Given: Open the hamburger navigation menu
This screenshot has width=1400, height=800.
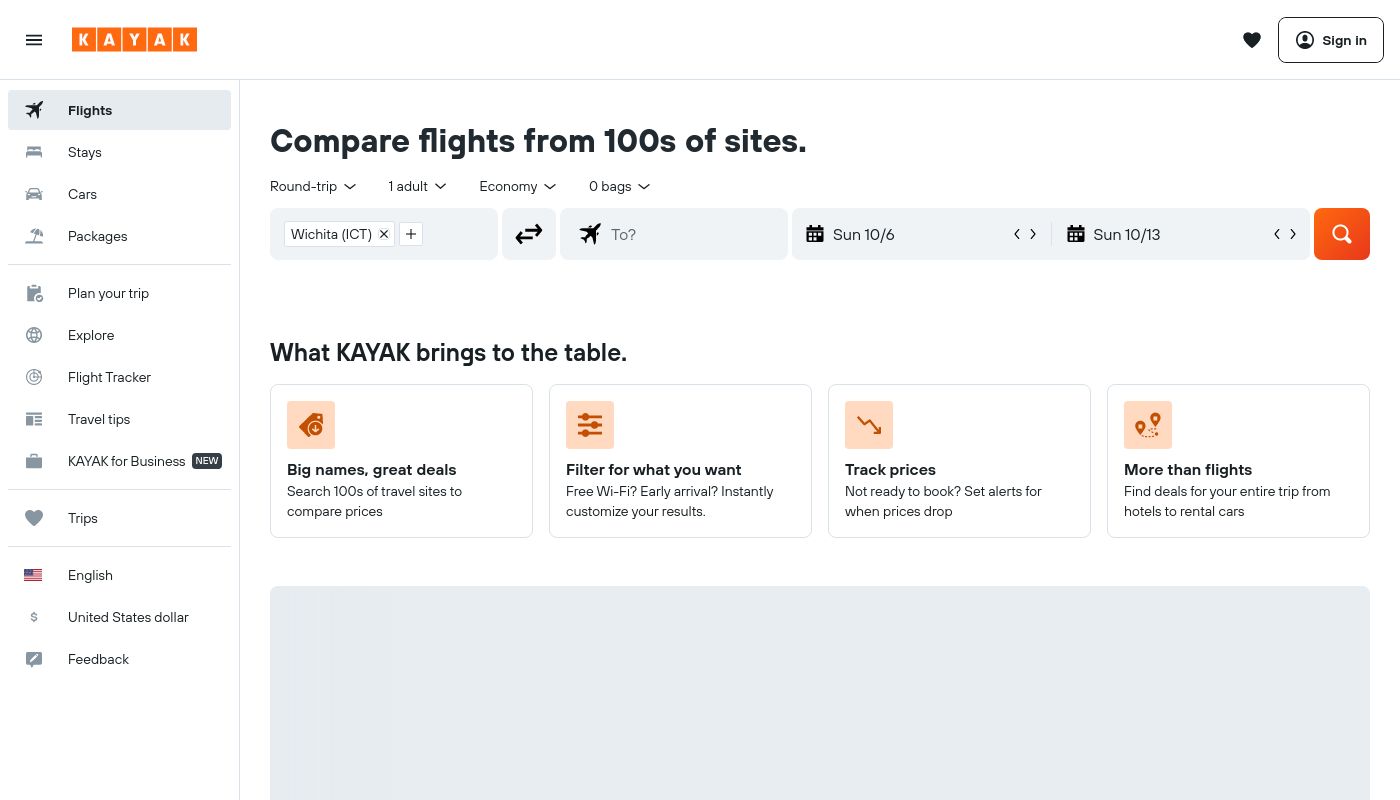Looking at the screenshot, I should [x=34, y=40].
